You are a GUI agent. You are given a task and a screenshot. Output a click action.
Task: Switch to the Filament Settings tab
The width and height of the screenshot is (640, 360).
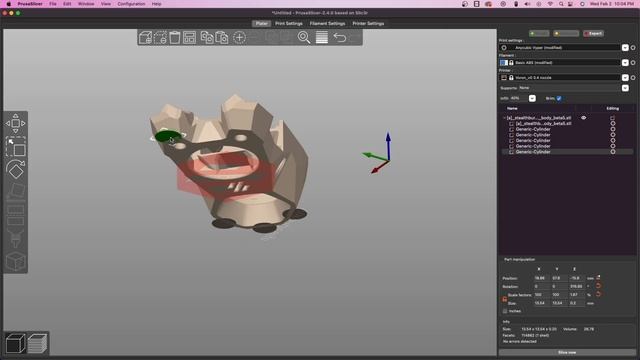point(327,24)
